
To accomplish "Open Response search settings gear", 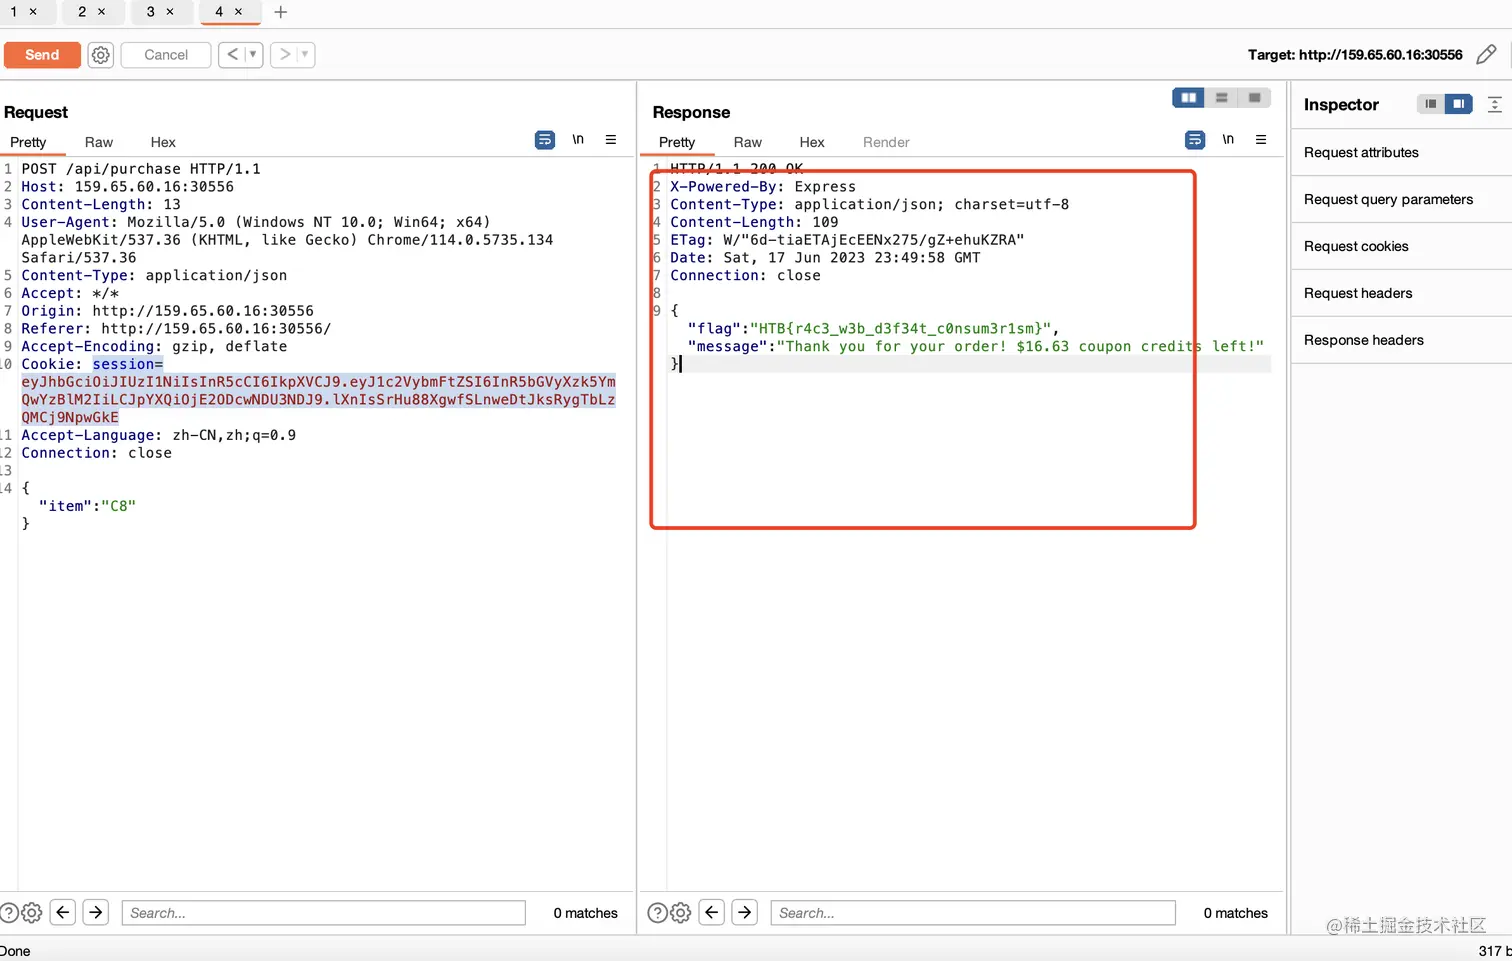I will click(681, 913).
